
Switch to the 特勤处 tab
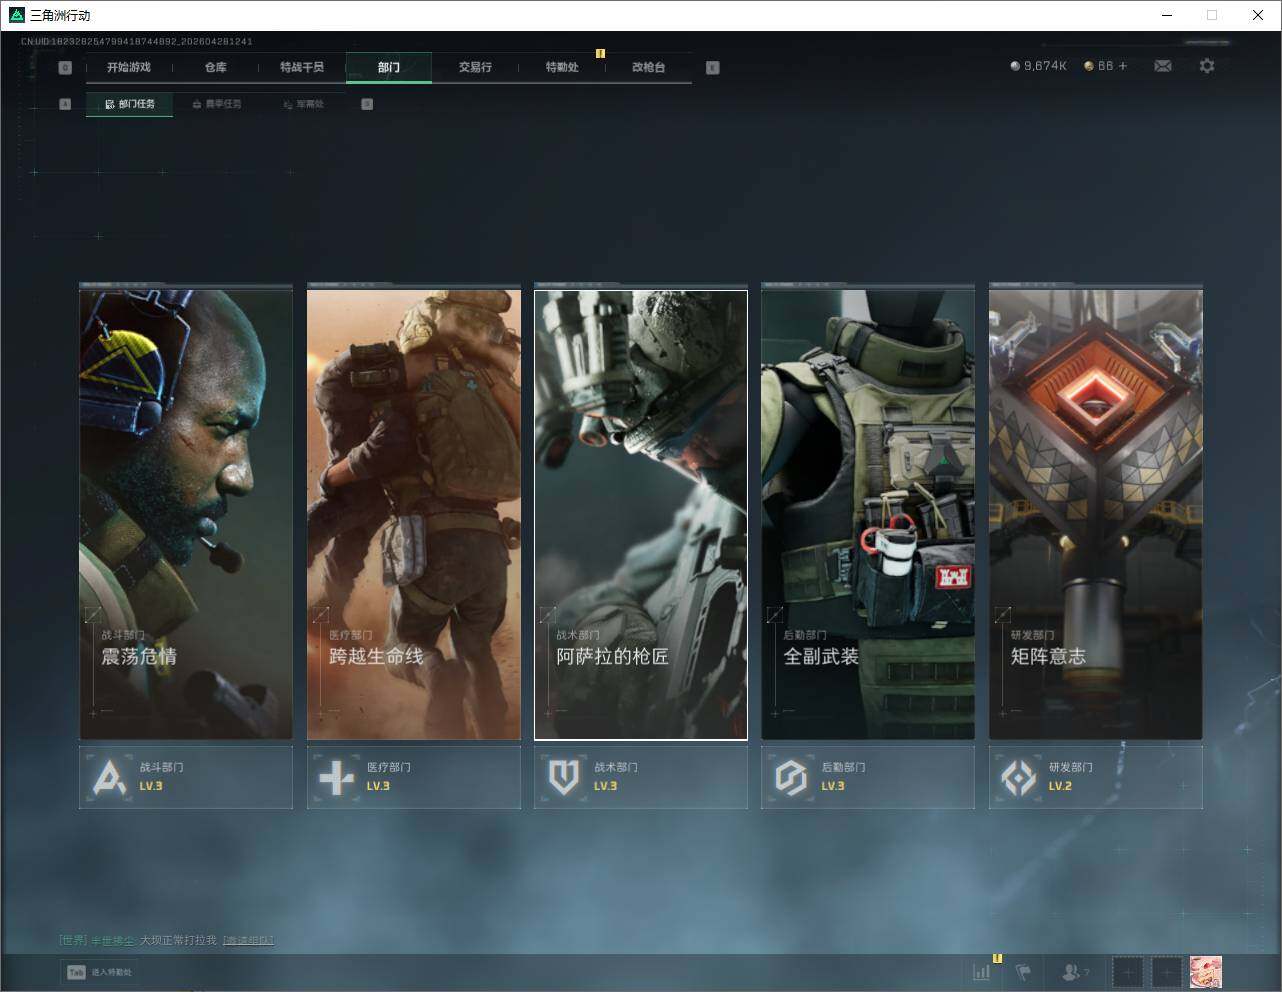(562, 67)
